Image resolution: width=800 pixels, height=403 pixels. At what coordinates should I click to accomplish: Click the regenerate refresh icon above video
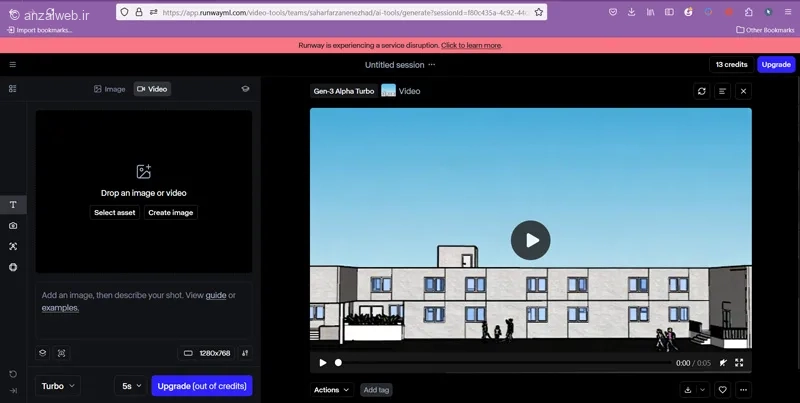pos(702,91)
